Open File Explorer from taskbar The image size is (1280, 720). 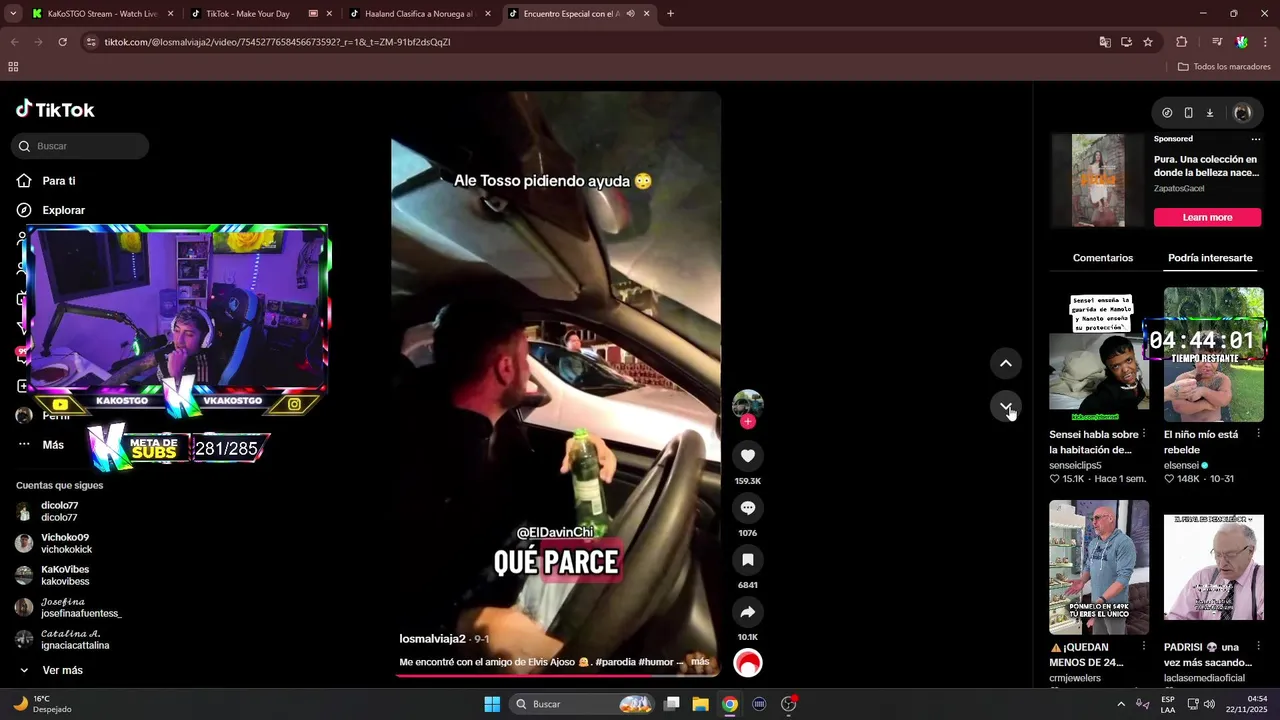click(700, 704)
